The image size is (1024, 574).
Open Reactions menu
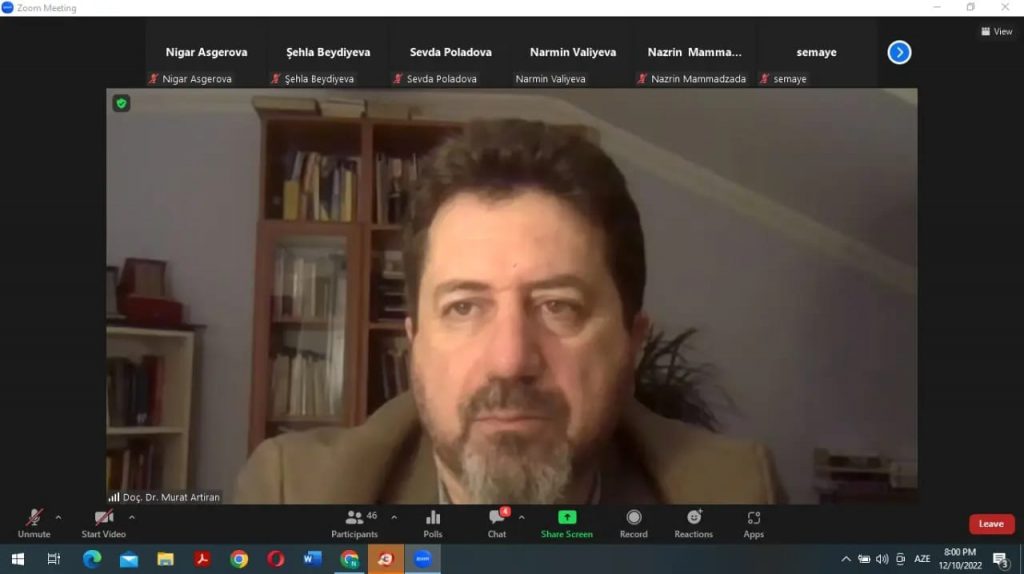coord(694,524)
